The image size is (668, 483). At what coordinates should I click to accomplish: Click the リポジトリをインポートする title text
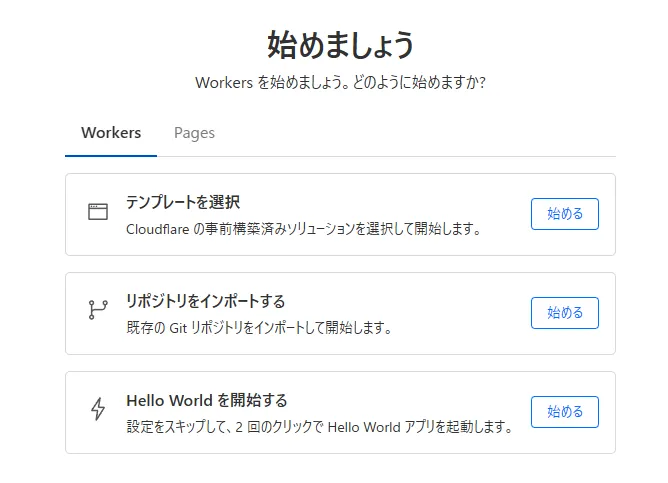(205, 301)
